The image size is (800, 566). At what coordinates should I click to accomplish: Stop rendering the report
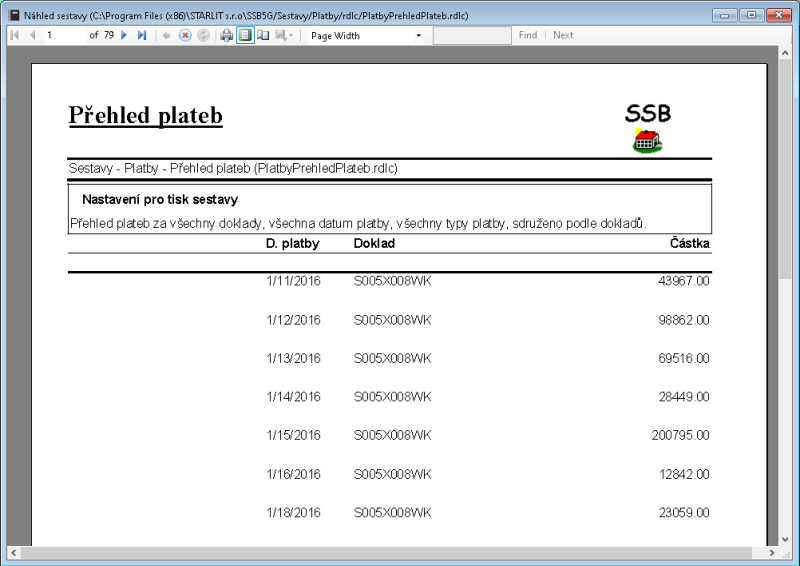(x=185, y=35)
